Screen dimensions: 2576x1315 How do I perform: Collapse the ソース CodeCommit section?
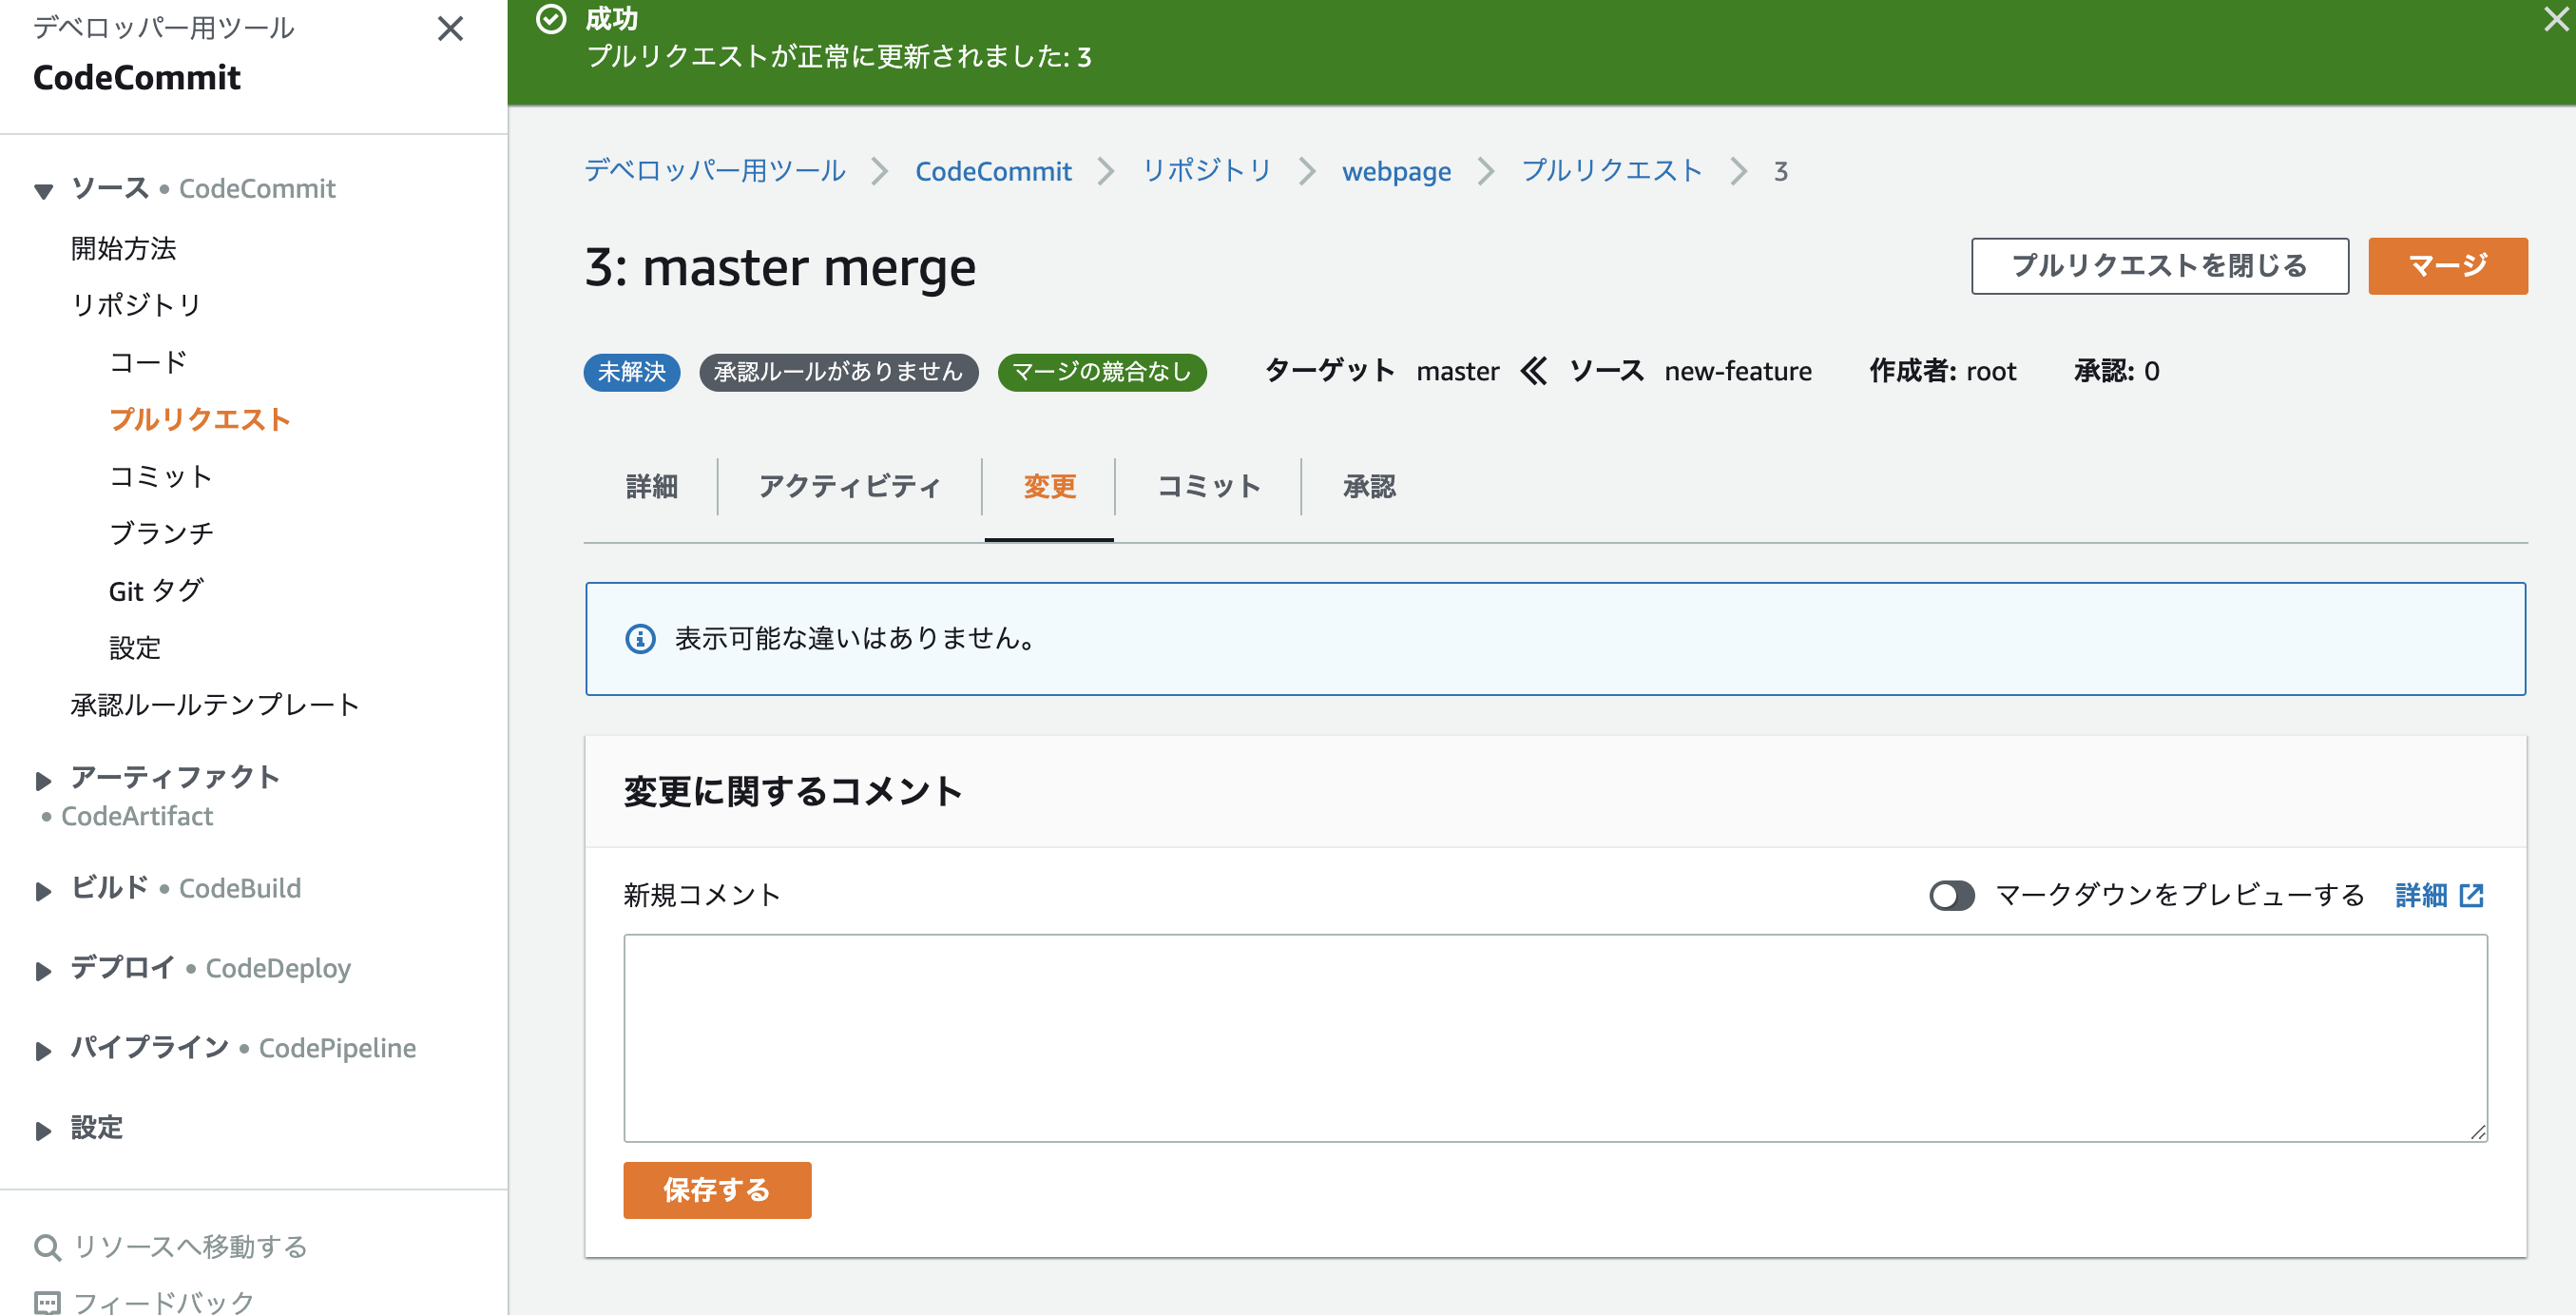pyautogui.click(x=43, y=190)
